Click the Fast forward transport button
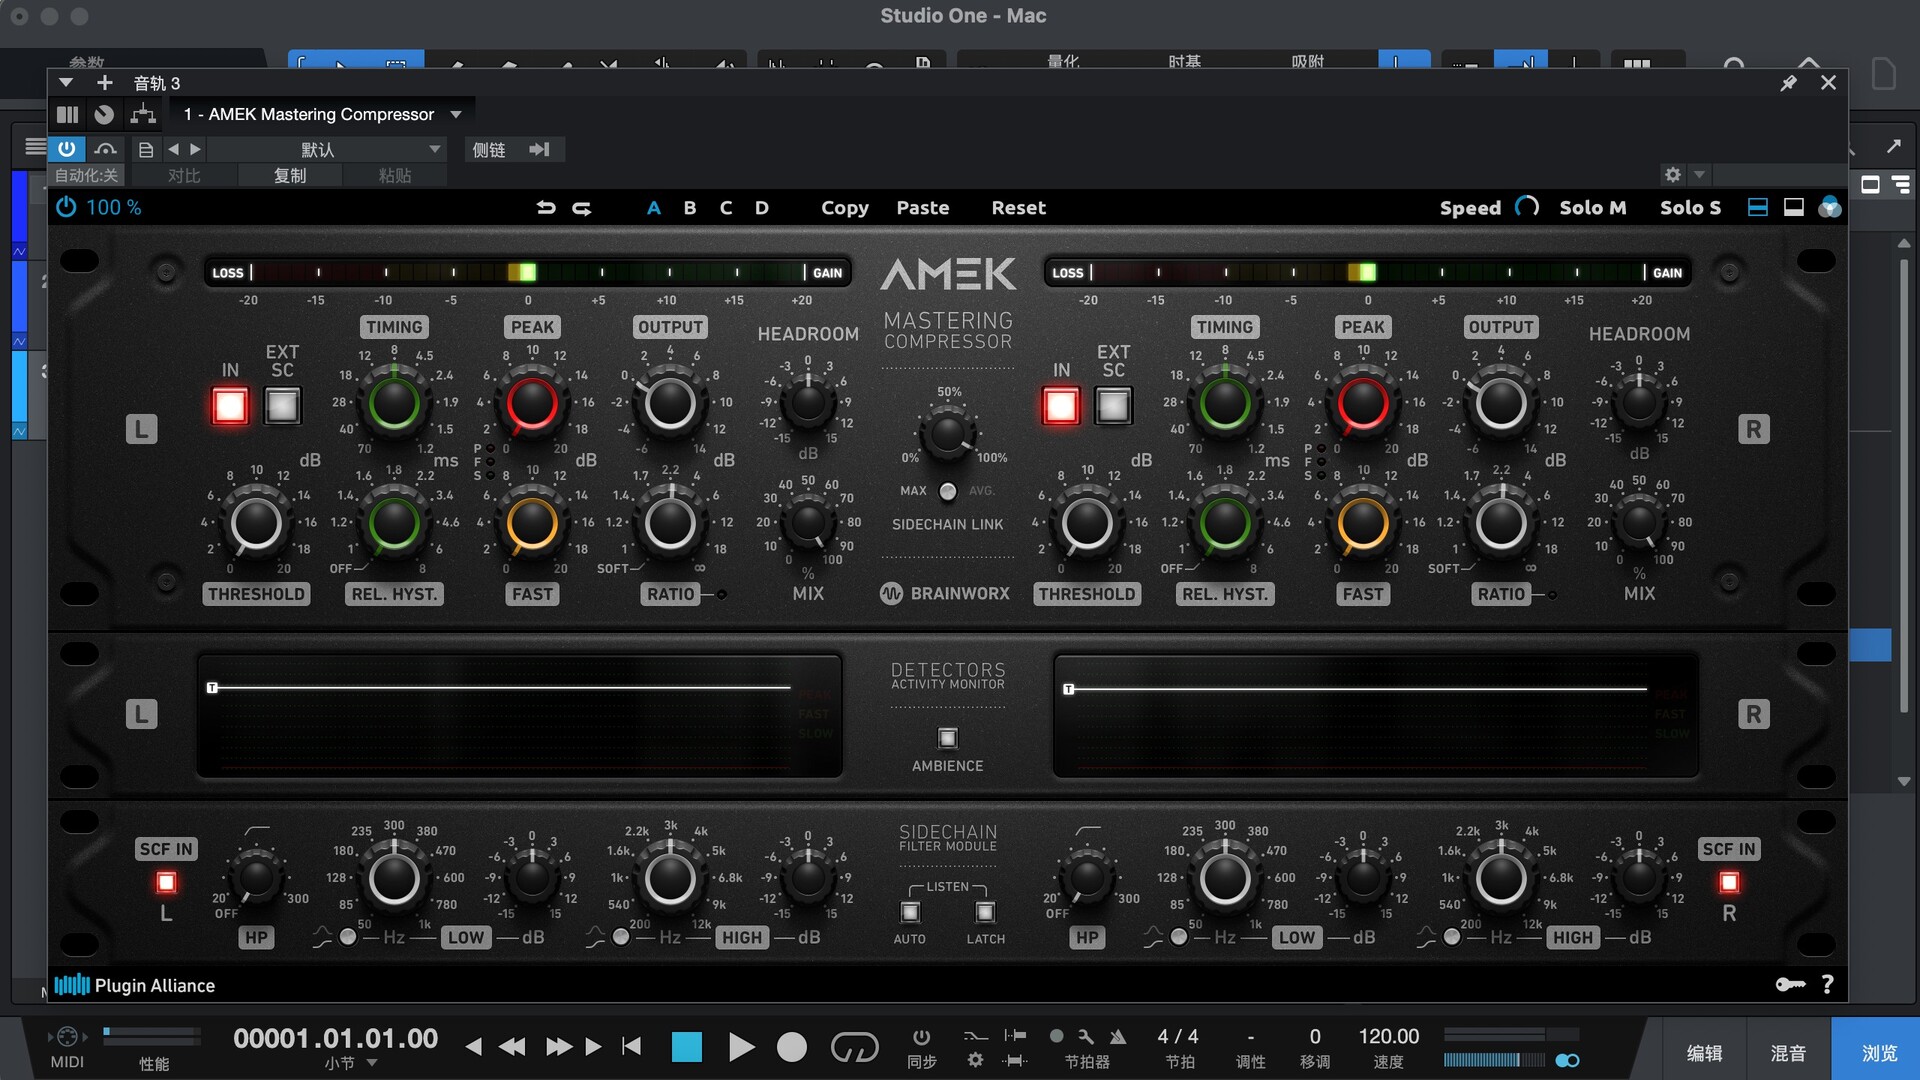Viewport: 1920px width, 1080px height. (x=558, y=1047)
